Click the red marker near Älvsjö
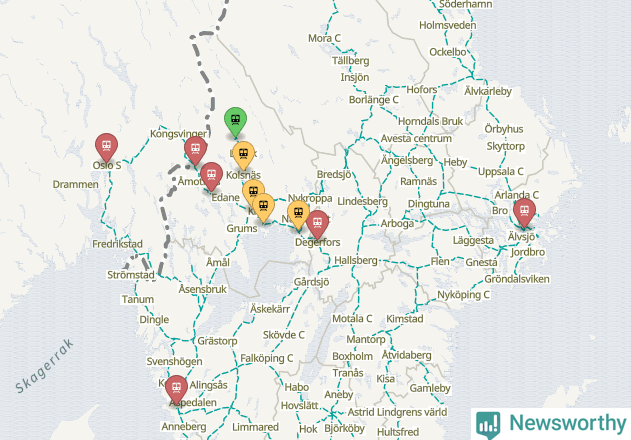 click(x=524, y=213)
